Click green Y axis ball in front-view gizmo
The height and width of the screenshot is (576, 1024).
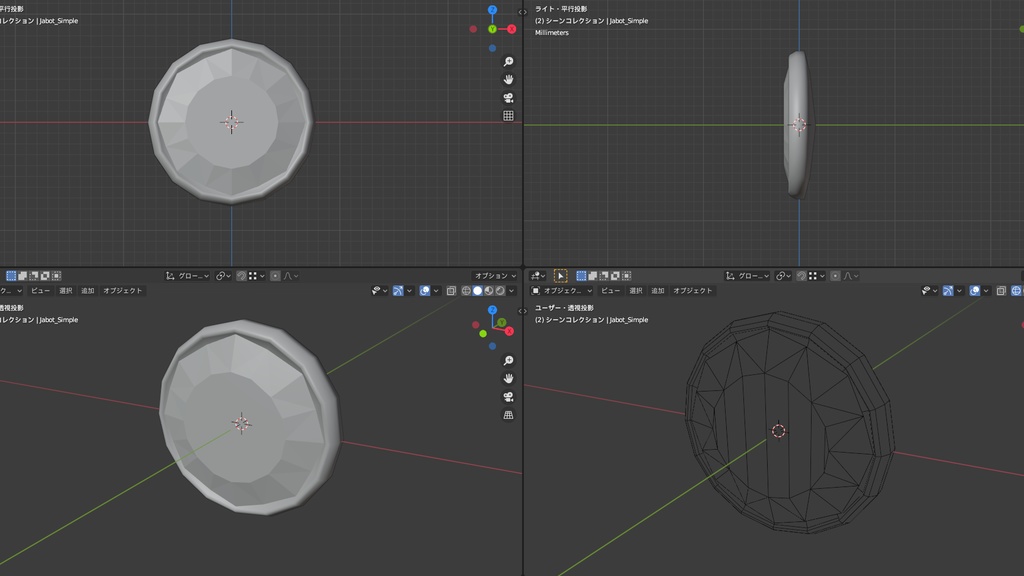tap(492, 29)
